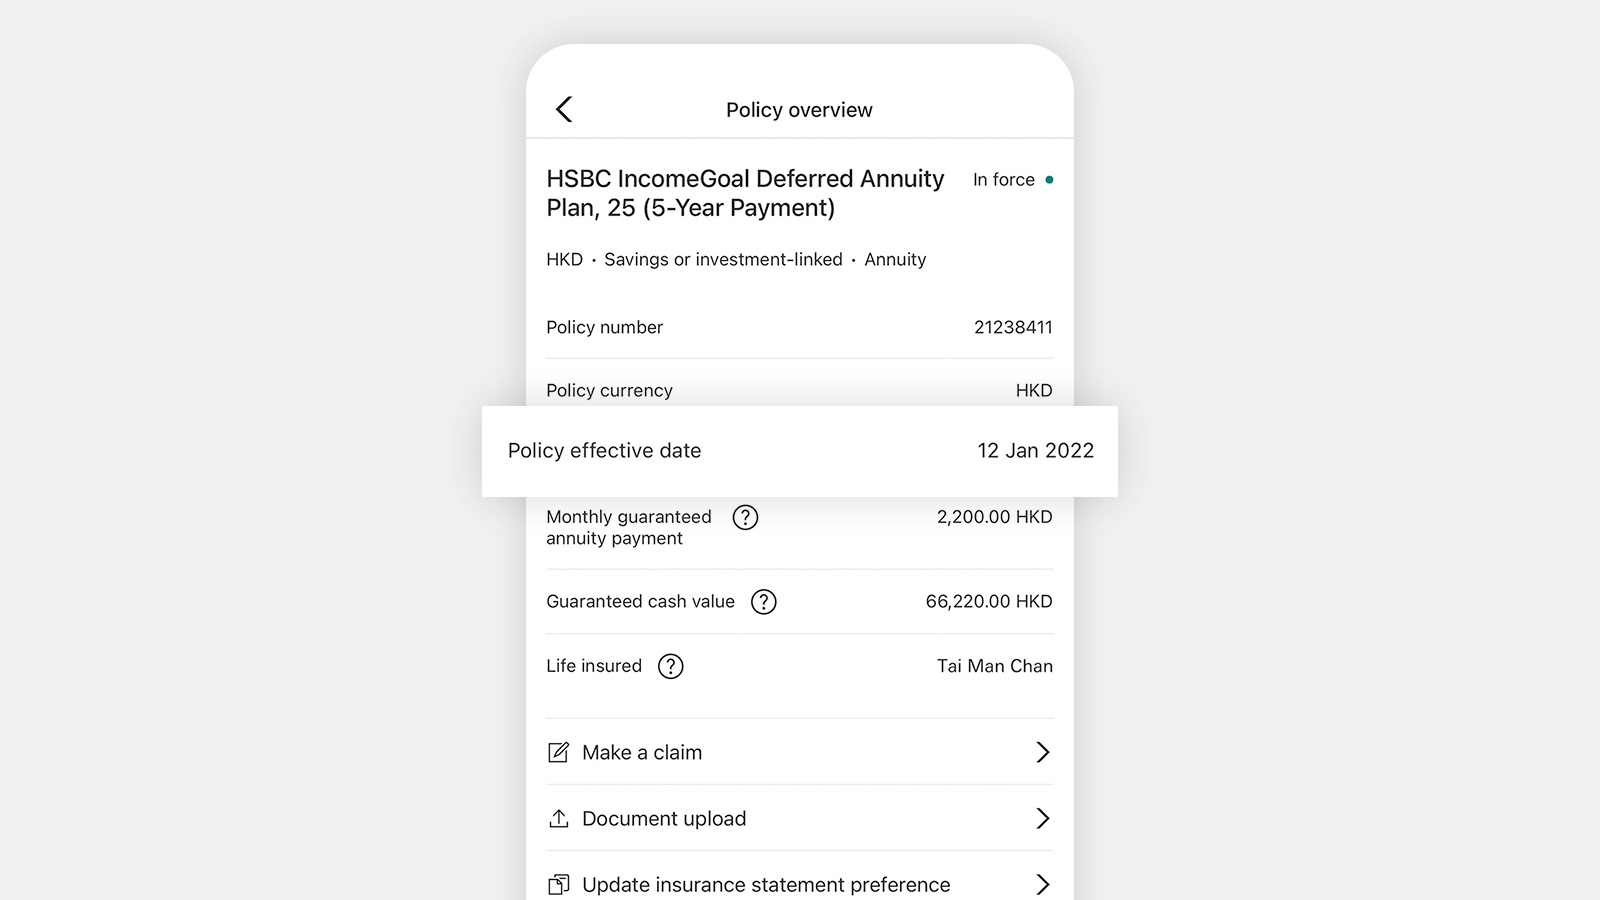Screen dimensions: 1600x900
Task: Click the Policy number label
Action: click(x=604, y=327)
